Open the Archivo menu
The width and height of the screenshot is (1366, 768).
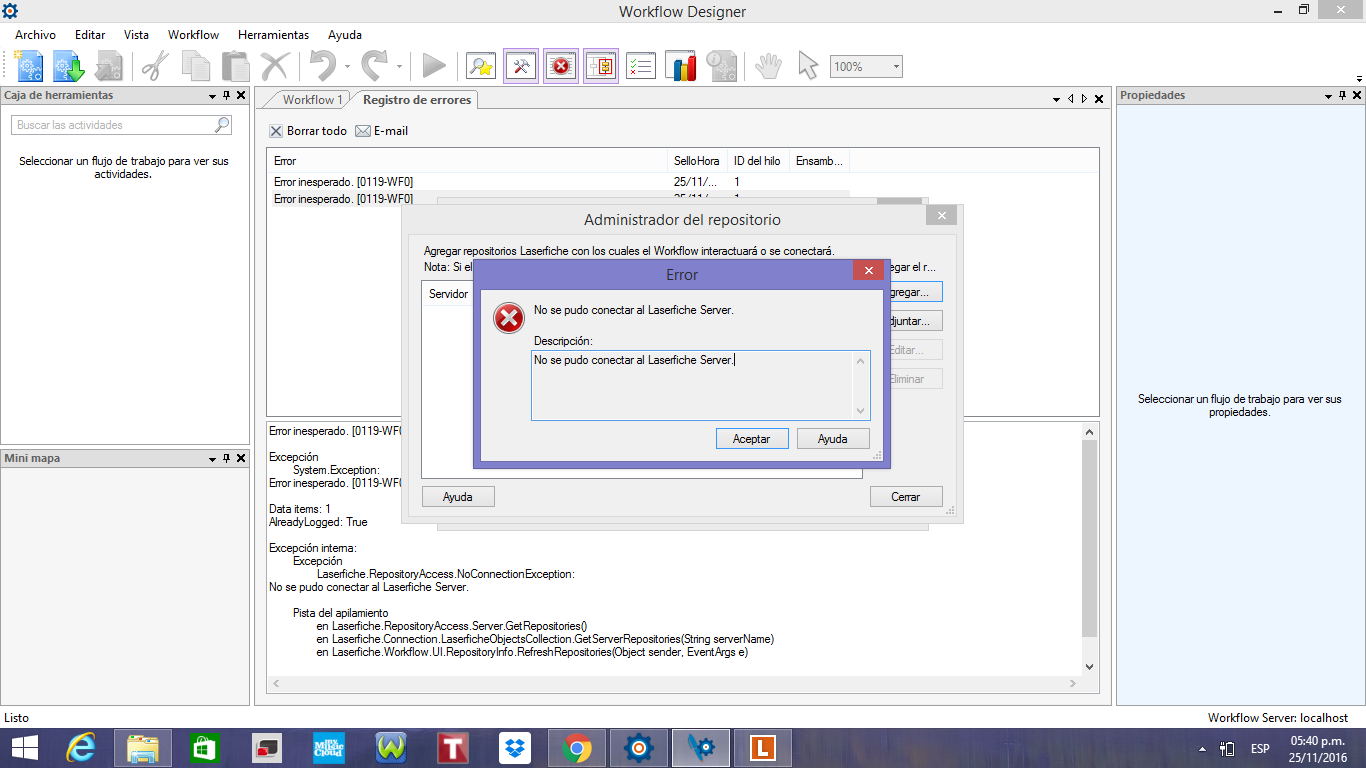35,35
